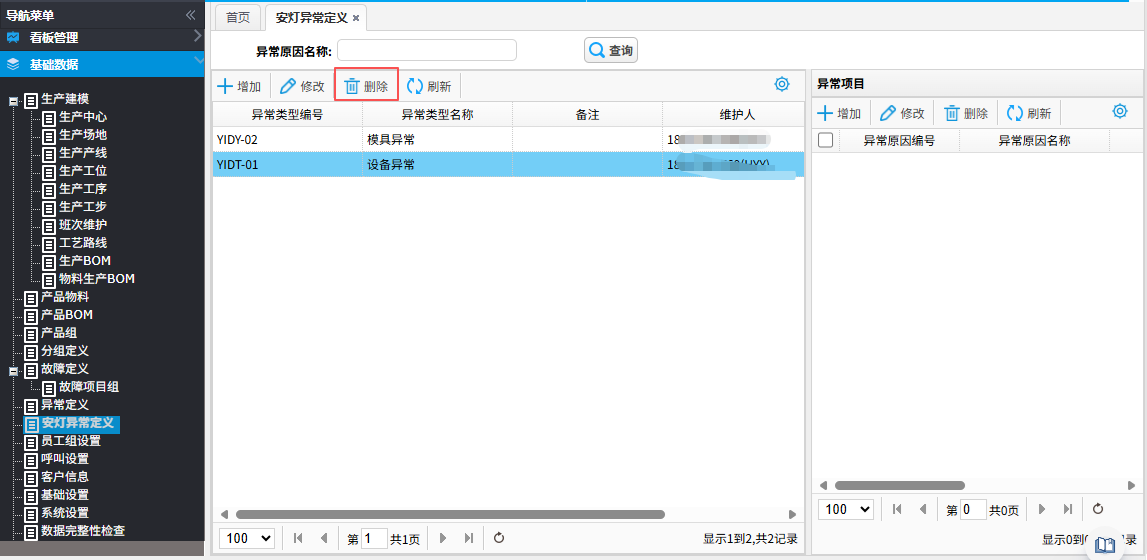The width and height of the screenshot is (1147, 560).
Task: Switch to the 首页 tab
Action: click(238, 18)
